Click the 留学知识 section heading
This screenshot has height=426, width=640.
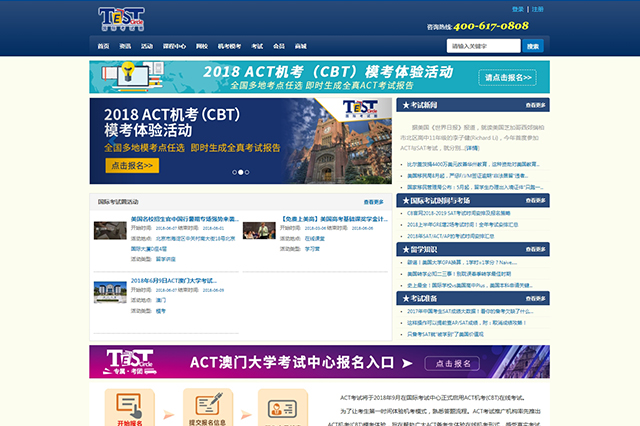(x=420, y=249)
